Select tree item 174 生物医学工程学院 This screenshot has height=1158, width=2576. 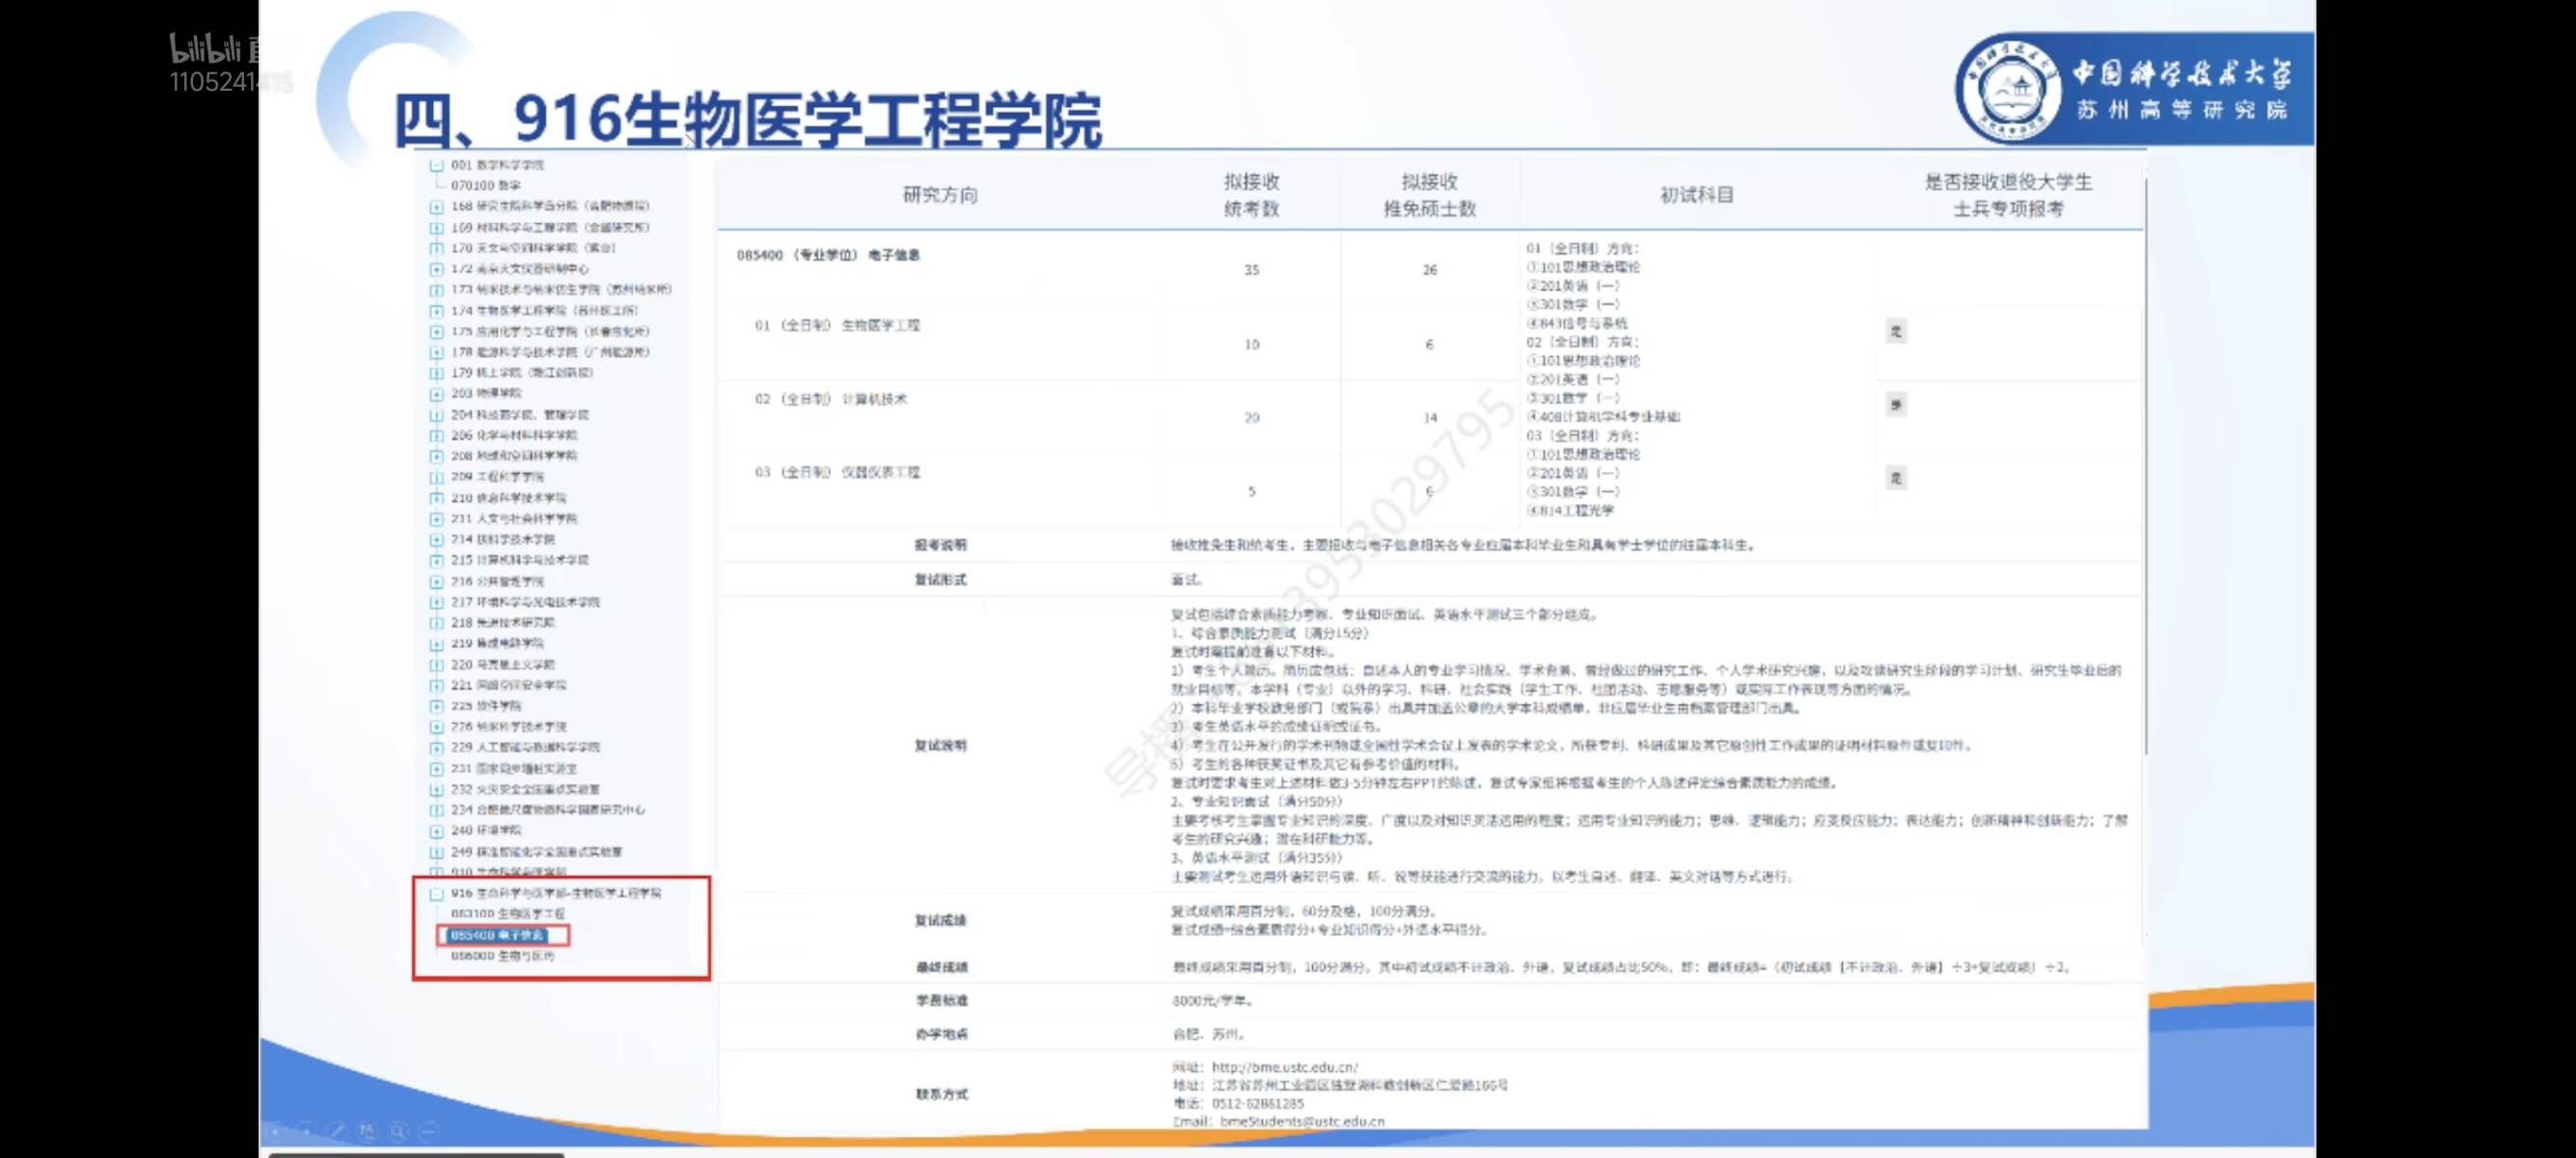[544, 311]
